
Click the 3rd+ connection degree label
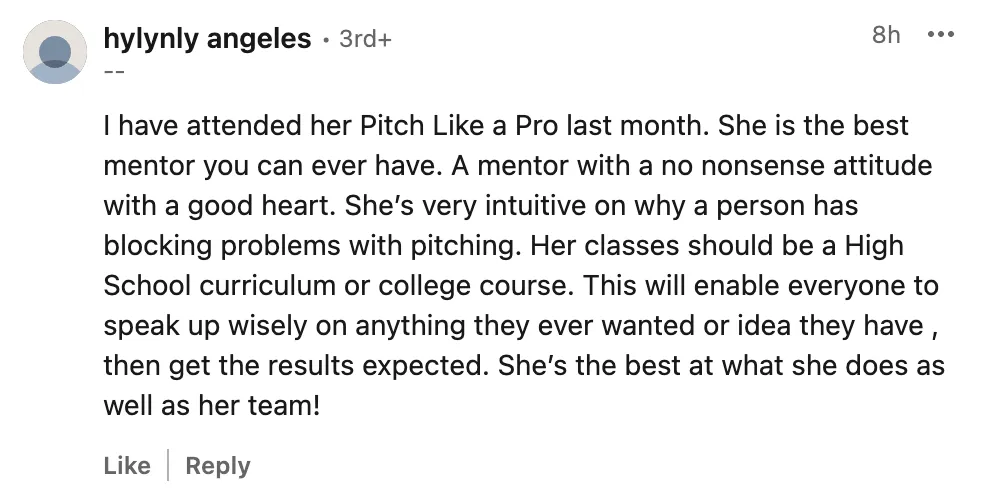(365, 40)
